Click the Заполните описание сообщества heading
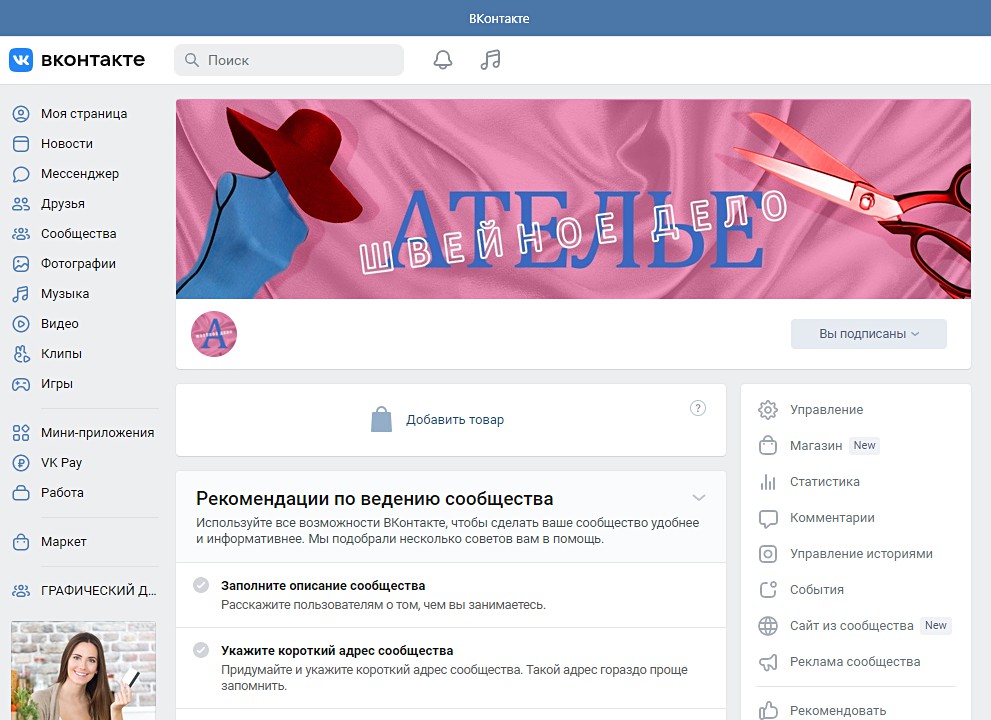Image resolution: width=991 pixels, height=720 pixels. pos(323,586)
